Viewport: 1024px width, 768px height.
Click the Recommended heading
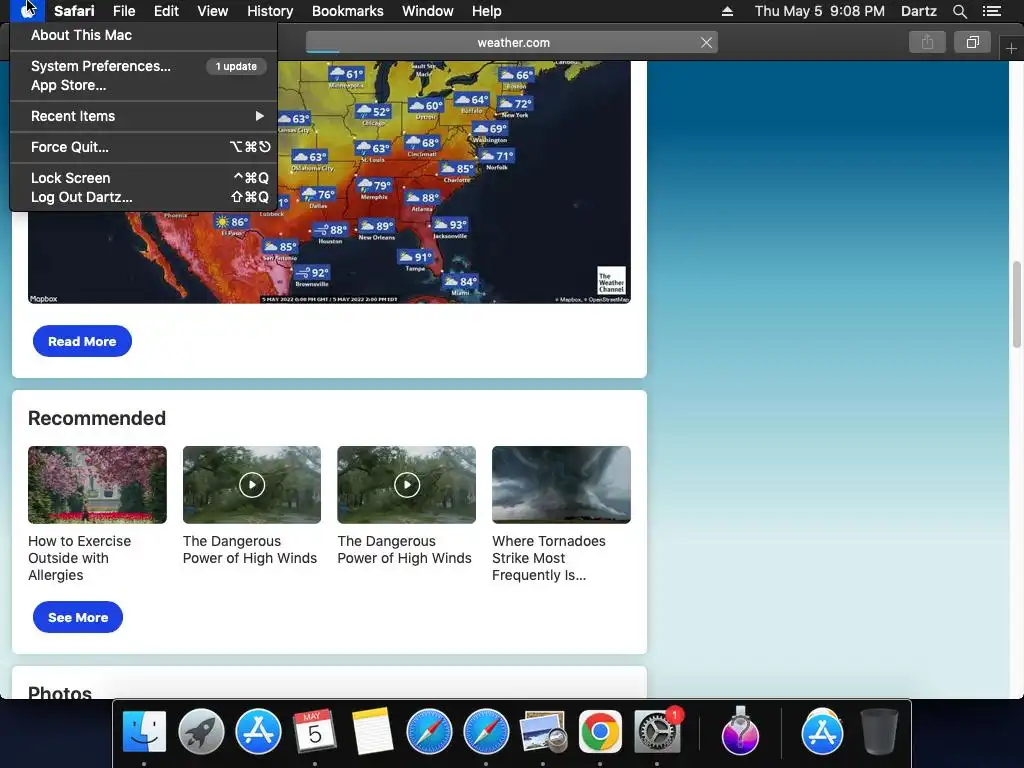pyautogui.click(x=97, y=418)
